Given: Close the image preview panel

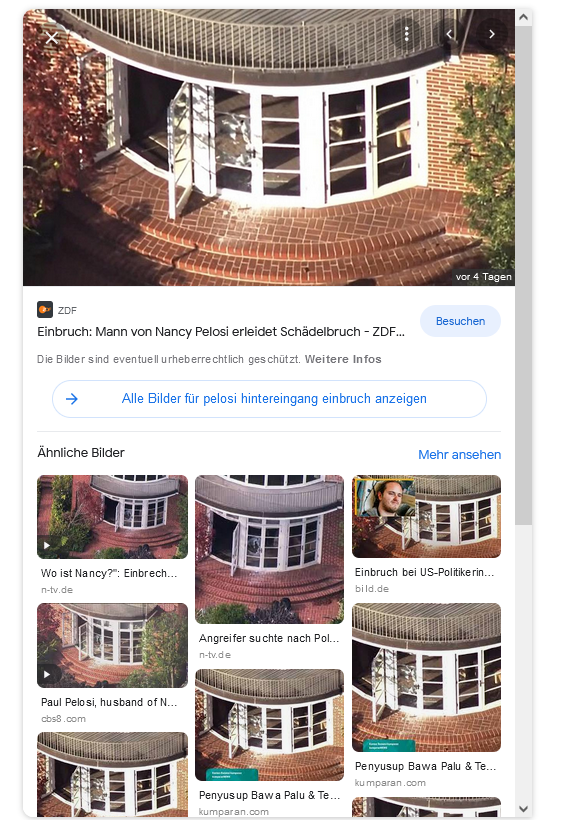Looking at the screenshot, I should coord(51,38).
